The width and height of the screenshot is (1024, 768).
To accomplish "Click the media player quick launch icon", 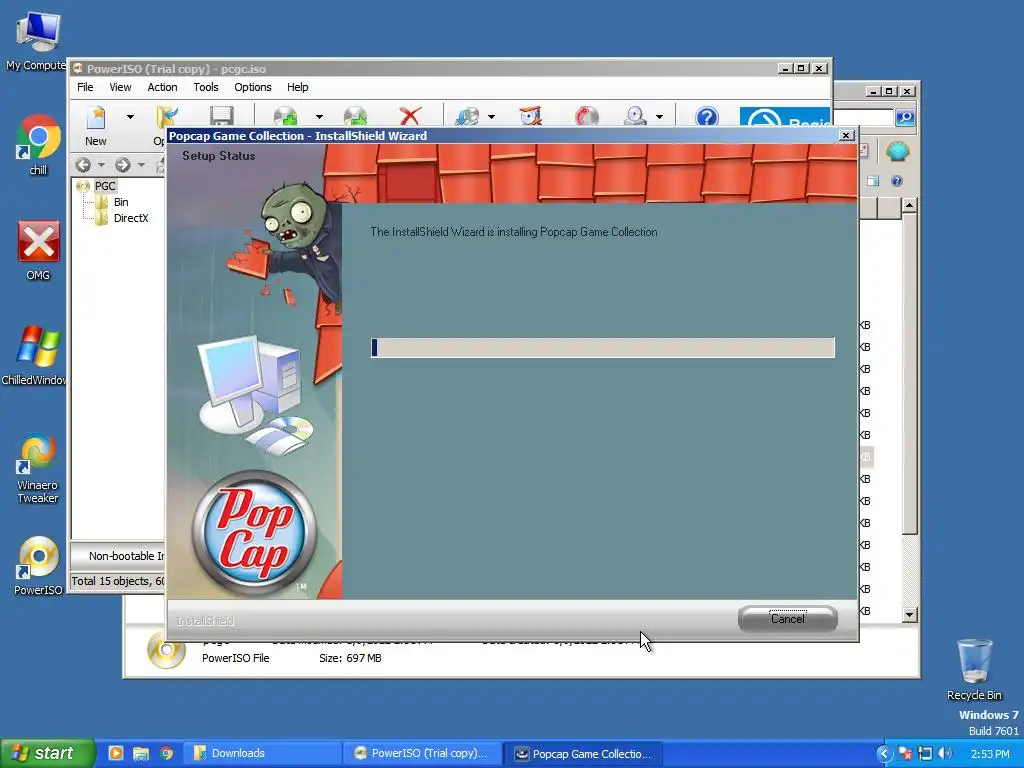I will (x=116, y=753).
